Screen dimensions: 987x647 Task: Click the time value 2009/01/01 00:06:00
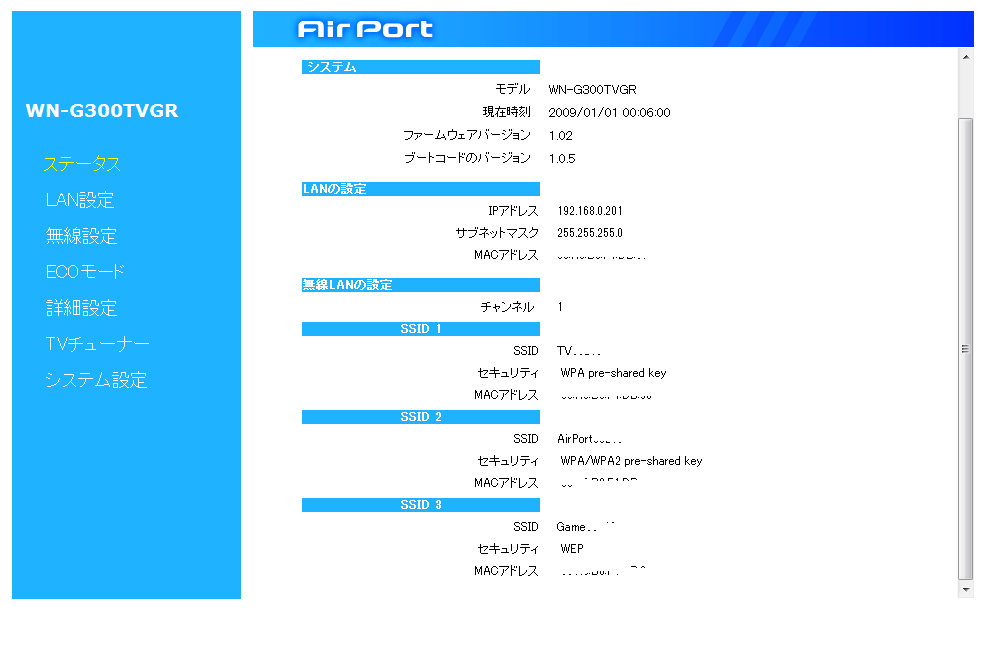(609, 113)
